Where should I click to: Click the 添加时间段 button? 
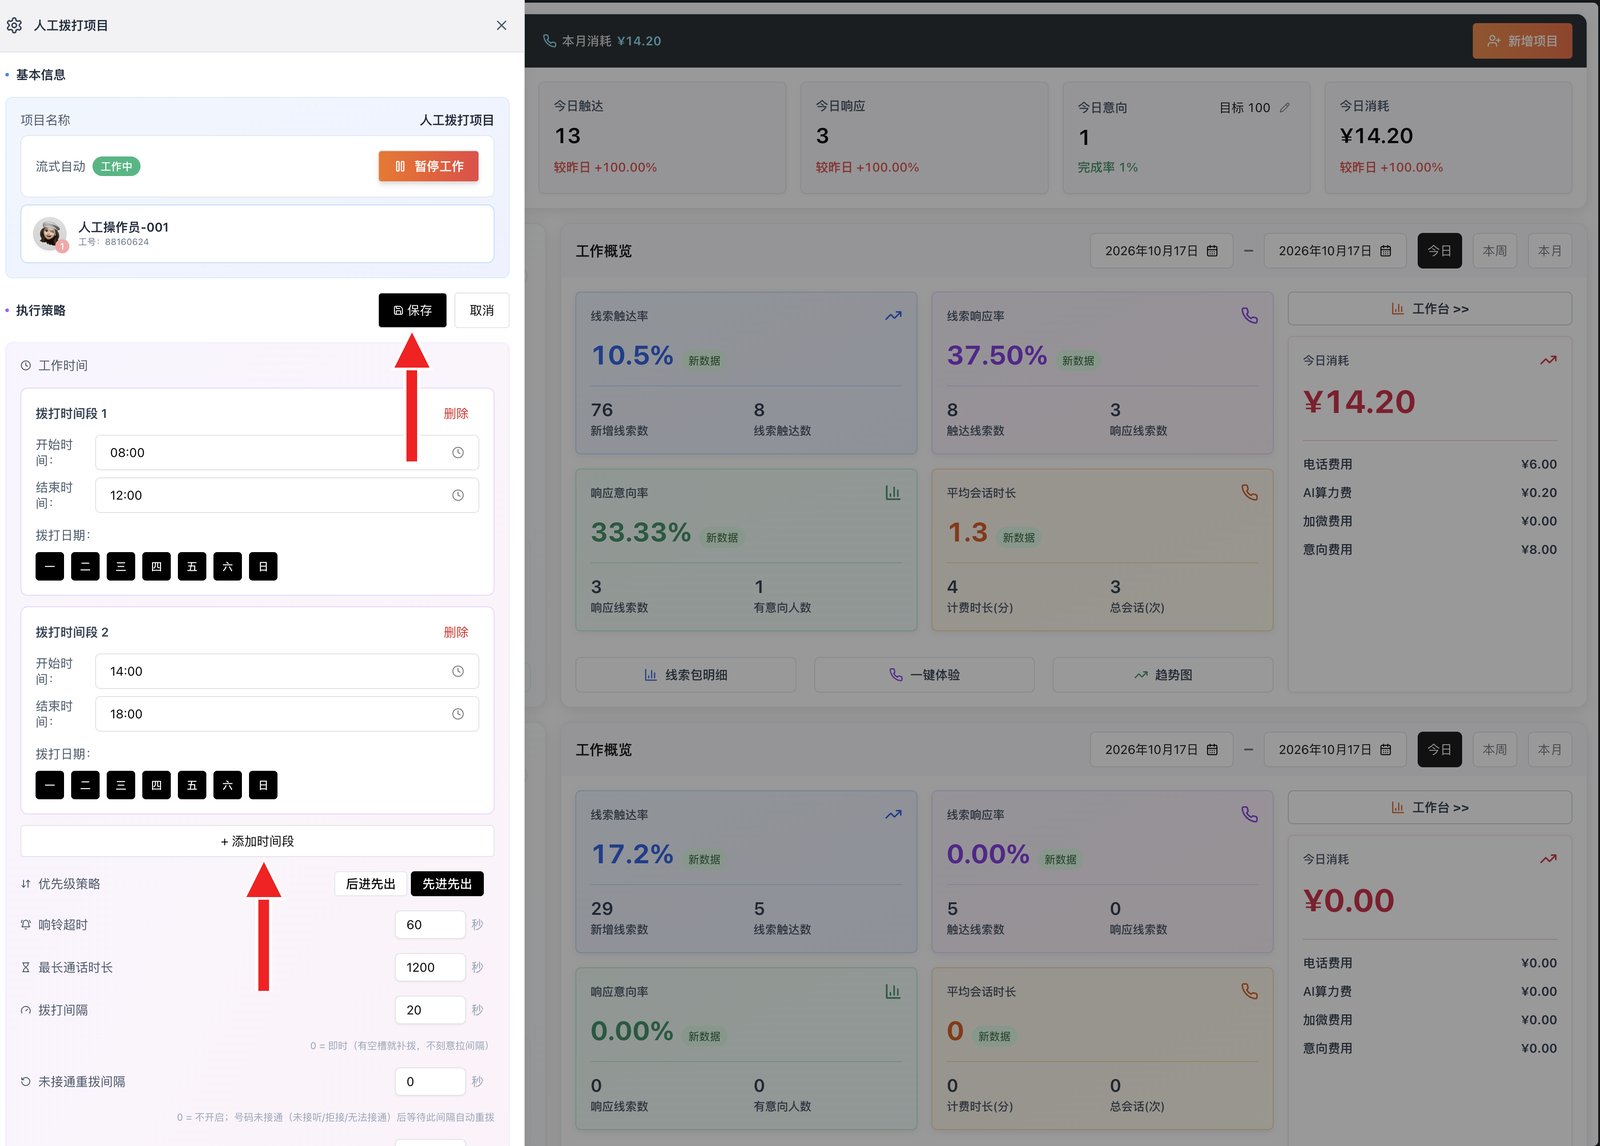point(257,841)
